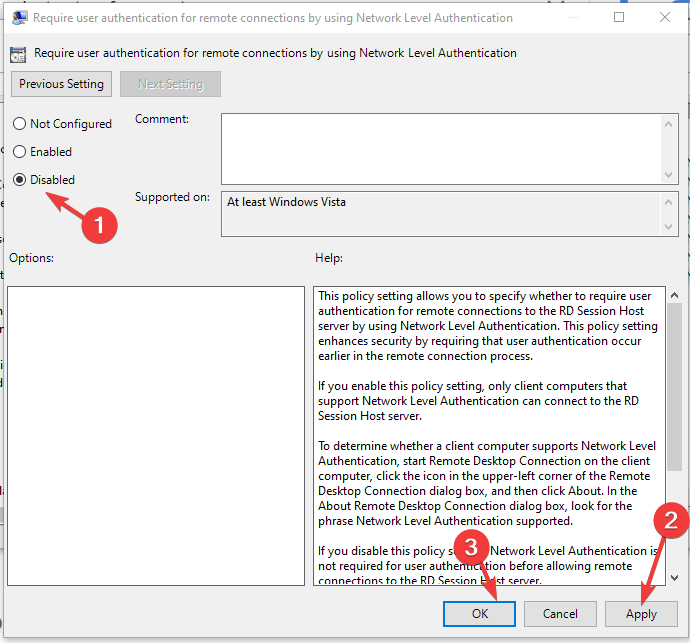
Task: Click the empty Options pane
Action: click(156, 436)
